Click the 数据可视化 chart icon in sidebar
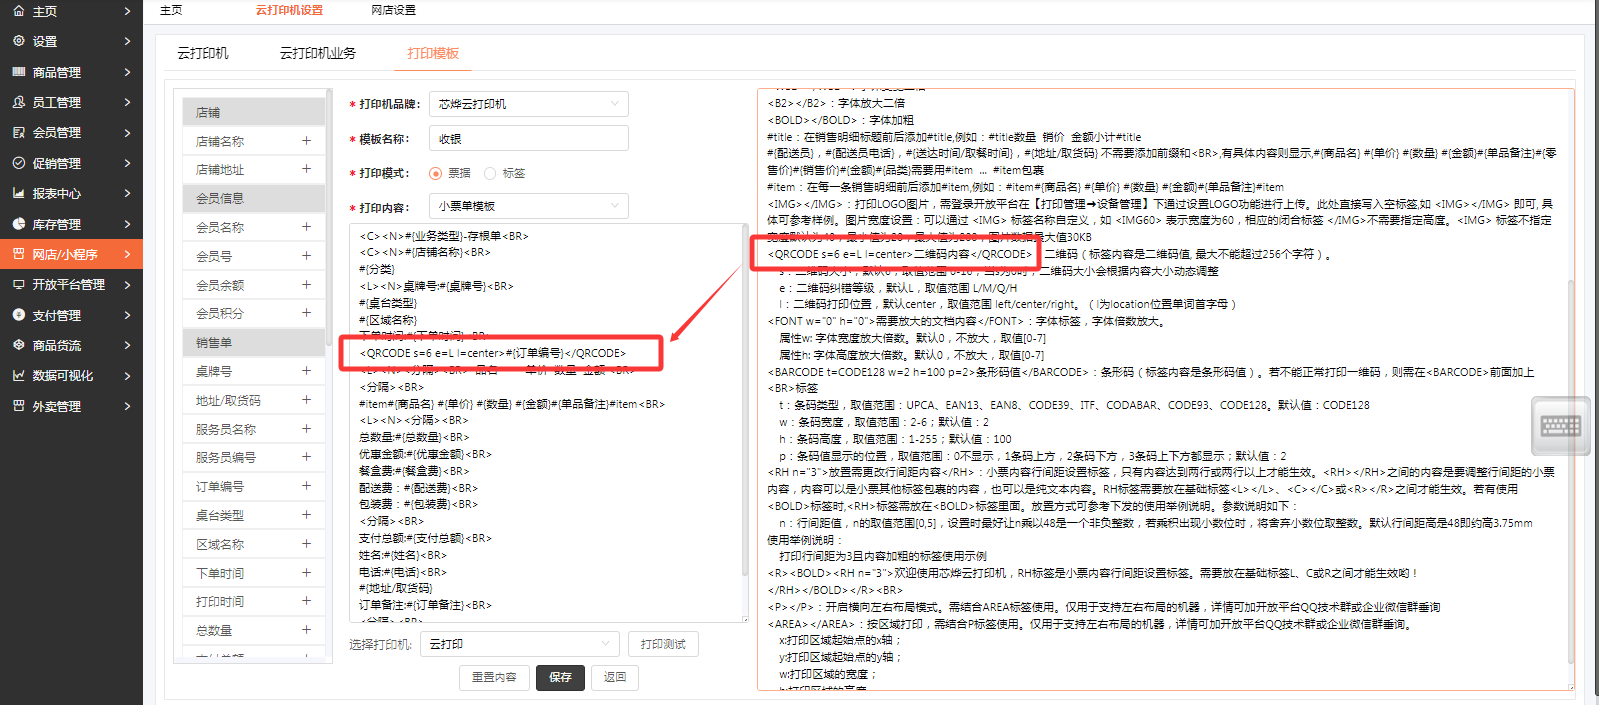Screen dimensions: 1599x705 click(18, 376)
